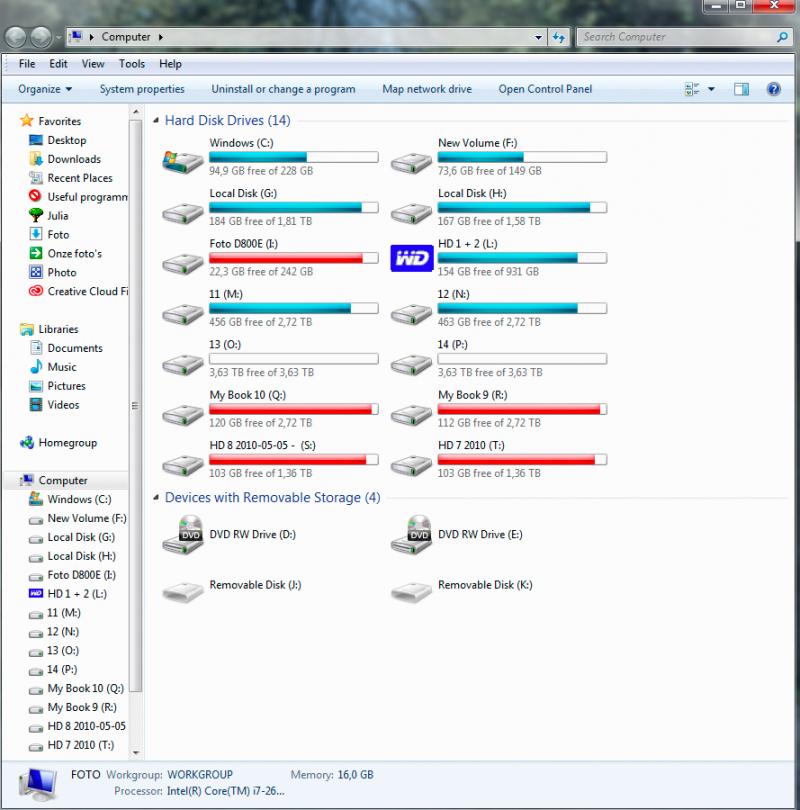
Task: Click the Help question mark icon
Action: (x=773, y=89)
